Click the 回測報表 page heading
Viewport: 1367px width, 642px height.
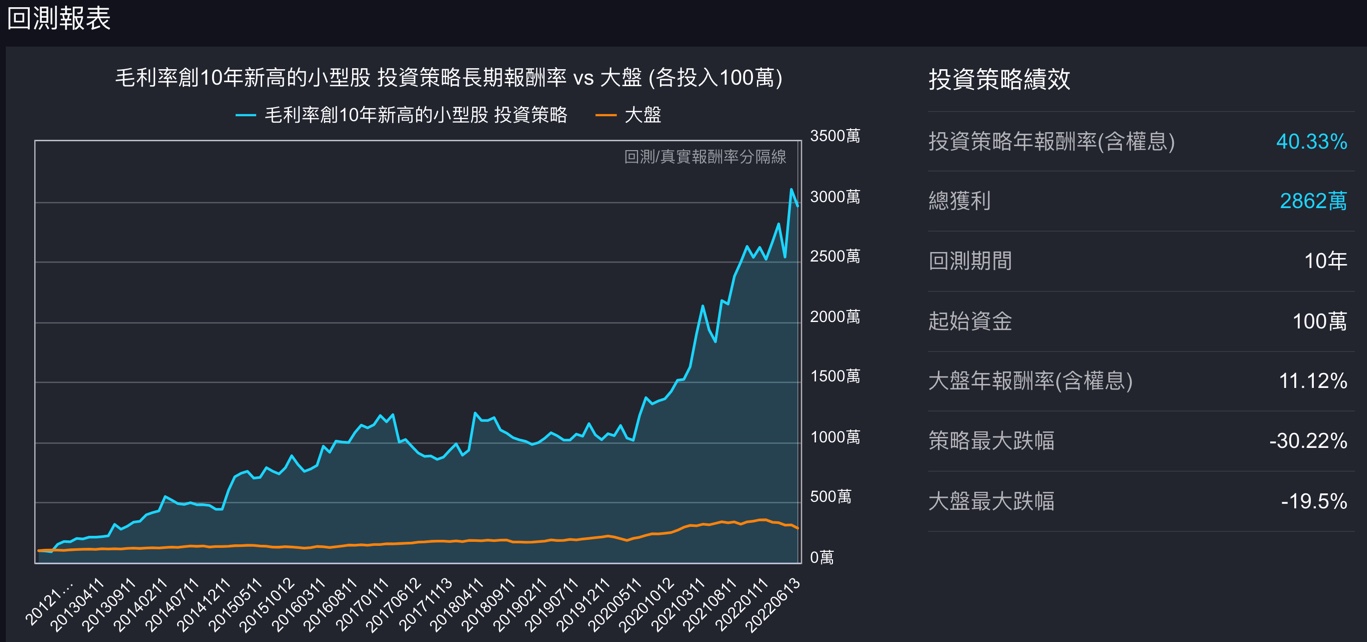(59, 18)
